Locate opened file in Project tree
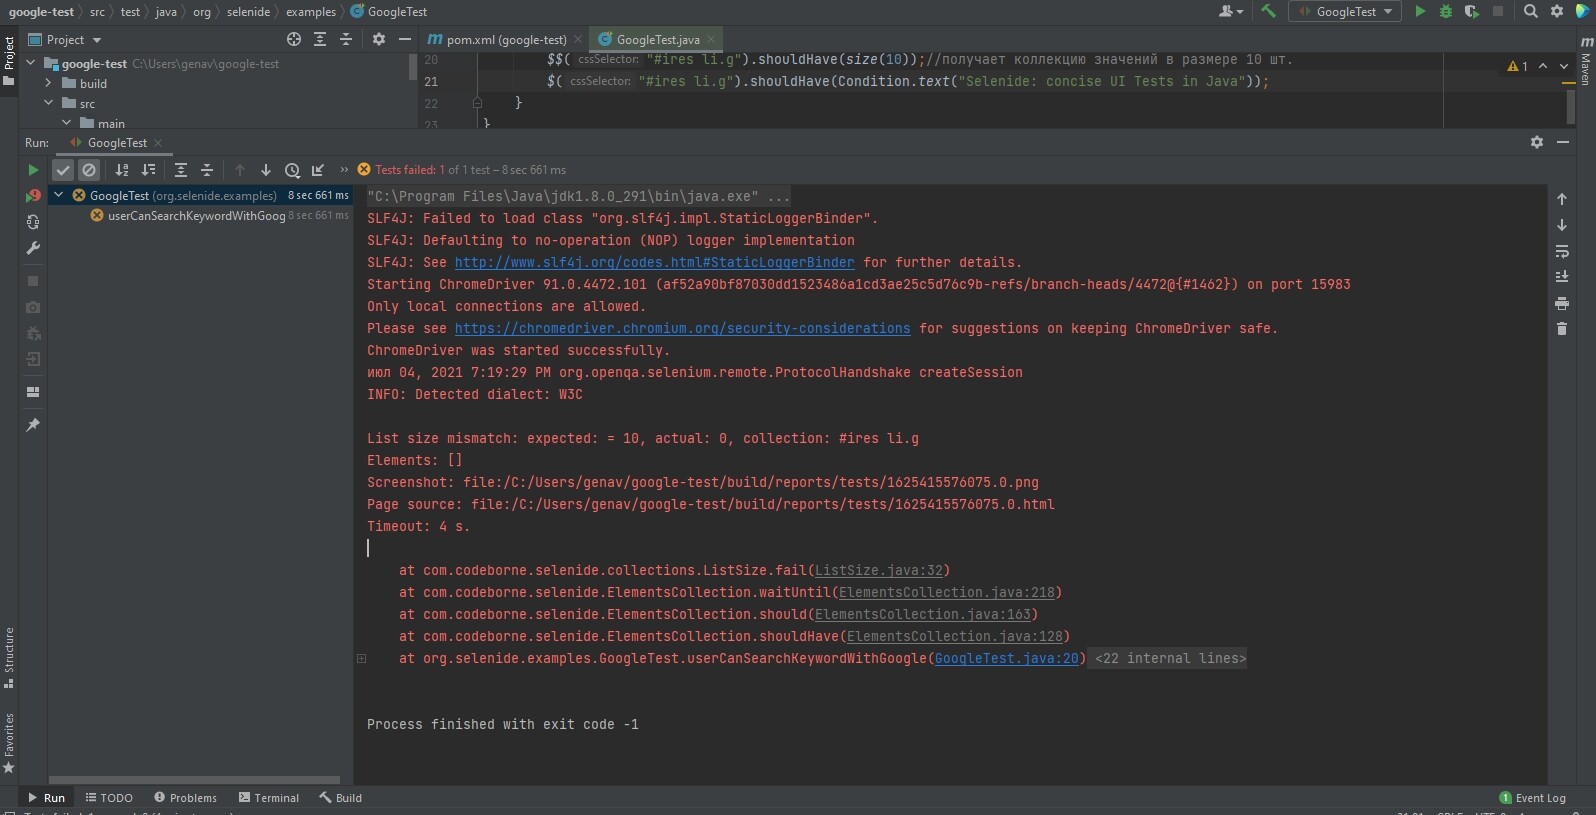Screen dimensions: 1596x815 (x=294, y=40)
